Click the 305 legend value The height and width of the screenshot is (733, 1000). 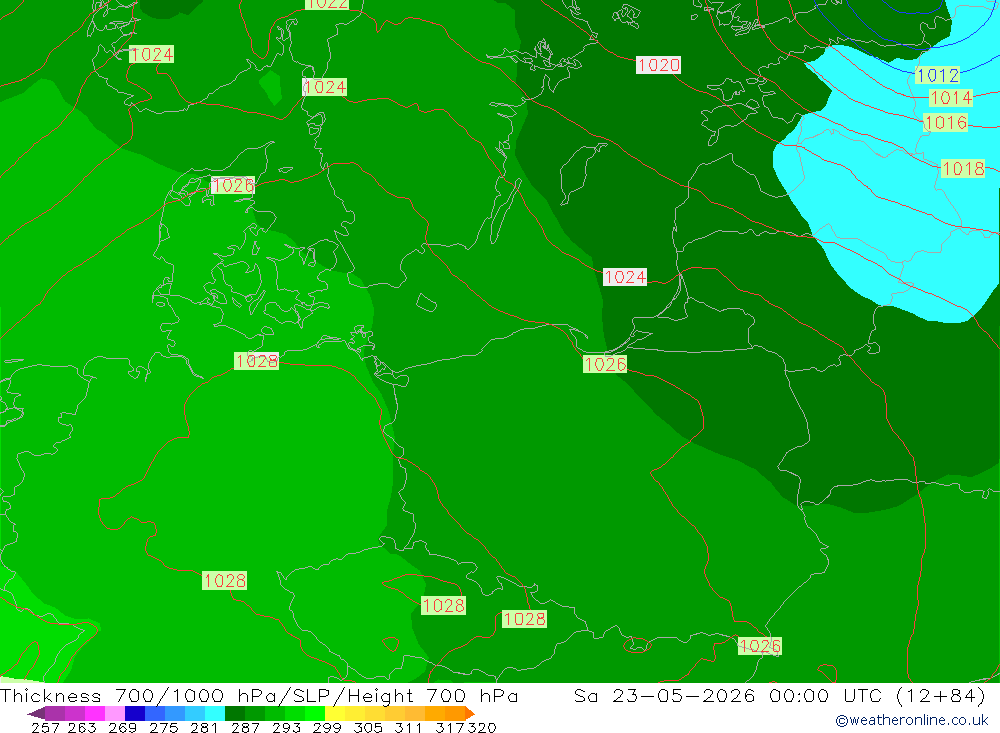click(368, 727)
